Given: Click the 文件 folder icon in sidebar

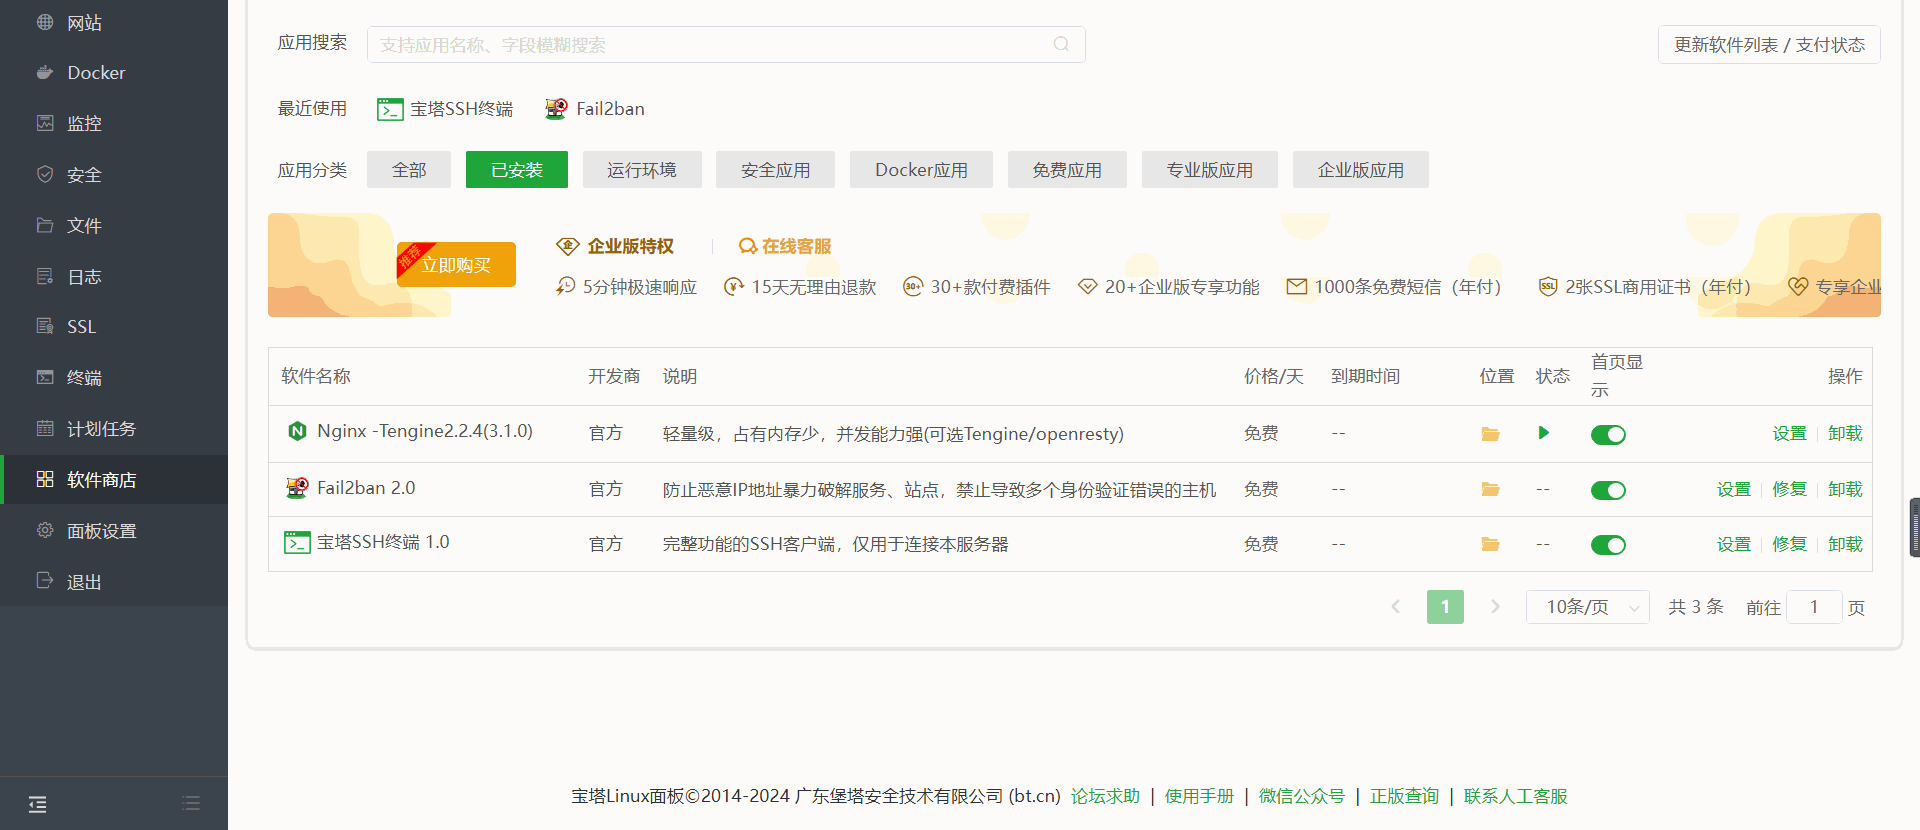Looking at the screenshot, I should tap(45, 225).
